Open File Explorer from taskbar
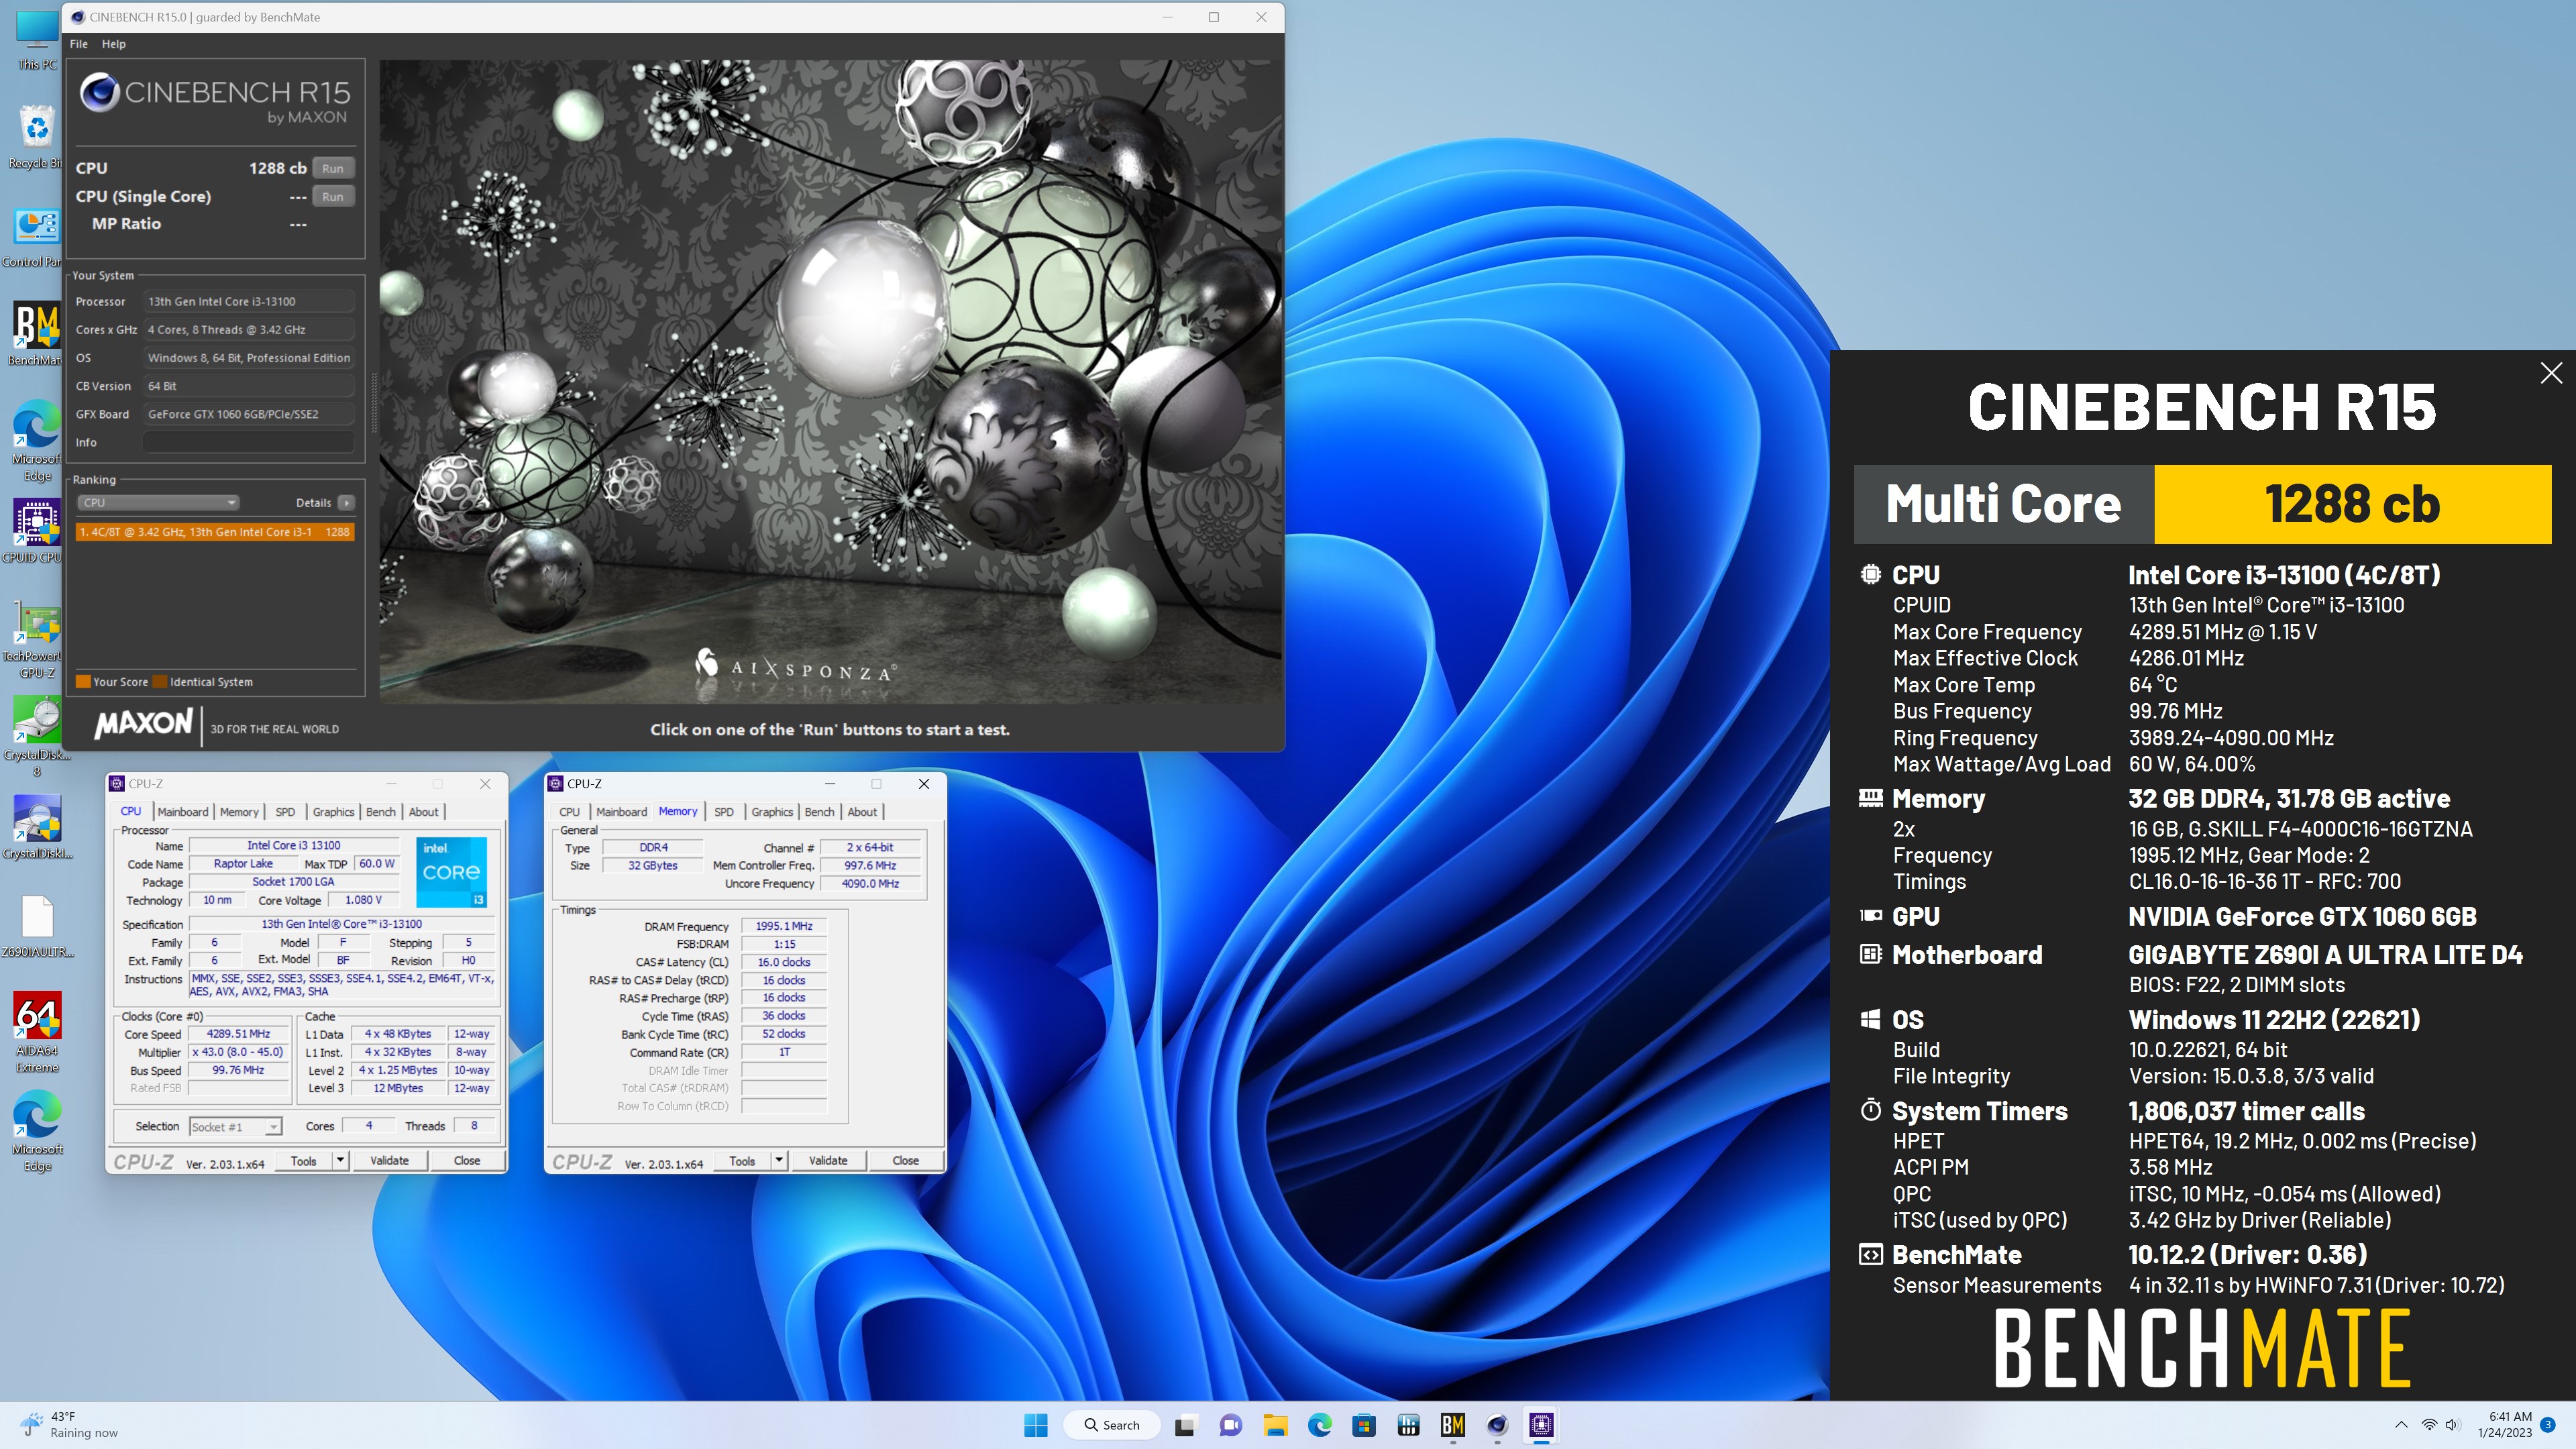The image size is (2576, 1449). (x=1275, y=1425)
